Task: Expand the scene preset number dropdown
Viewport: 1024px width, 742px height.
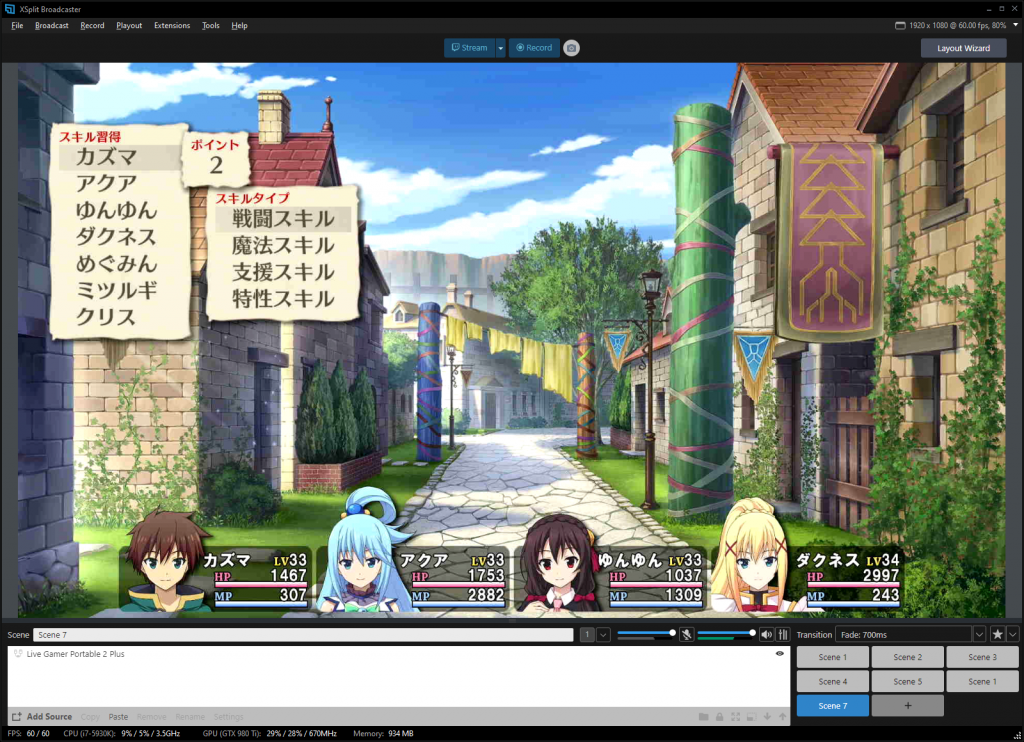Action: (x=603, y=634)
